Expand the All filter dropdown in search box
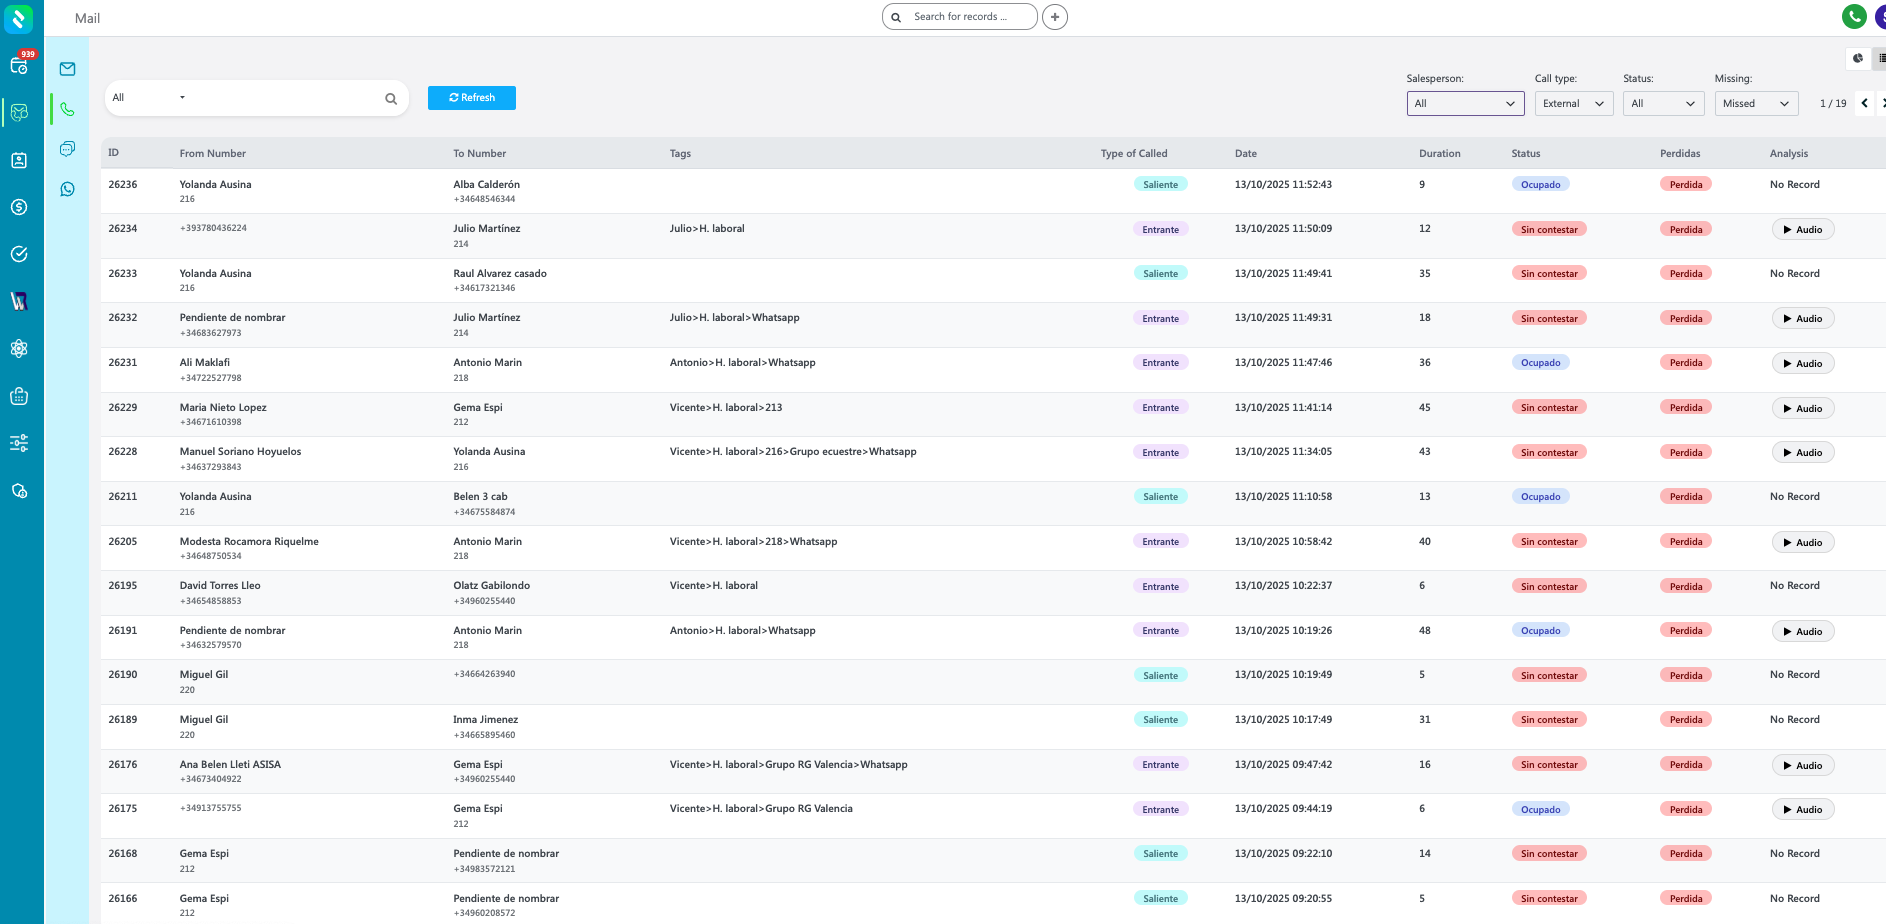Screen dimensions: 1886x924 pyautogui.click(x=149, y=98)
